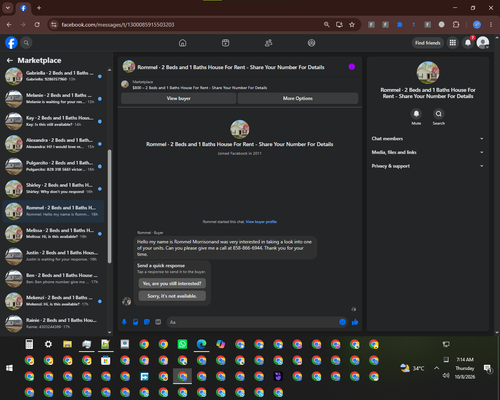Image resolution: width=500 pixels, height=400 pixels.
Task: Open the sticker picker icon
Action: (147, 322)
